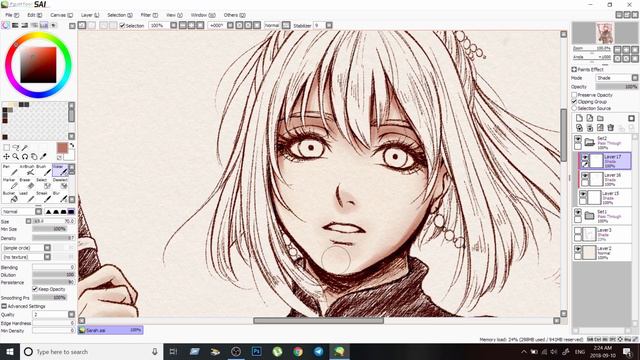Select the Layer 15 row
640x360 pixels.
[x=606, y=198]
